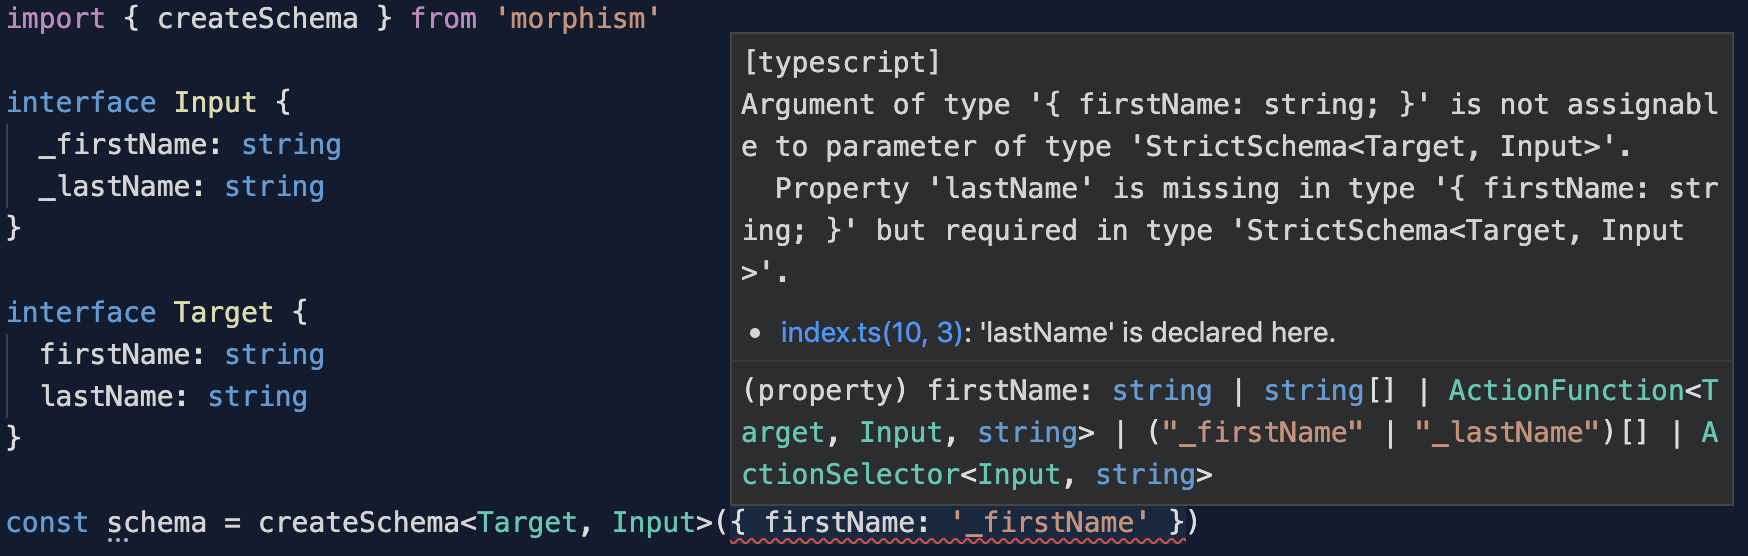Click the 'string' type of Target's lastName

[257, 396]
